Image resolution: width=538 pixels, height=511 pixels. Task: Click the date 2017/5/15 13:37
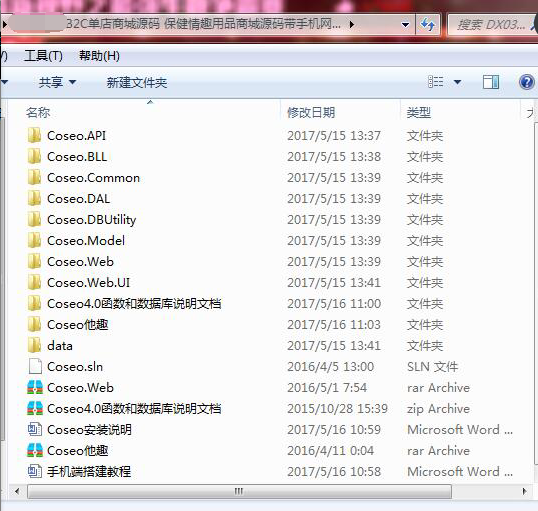[x=334, y=136]
